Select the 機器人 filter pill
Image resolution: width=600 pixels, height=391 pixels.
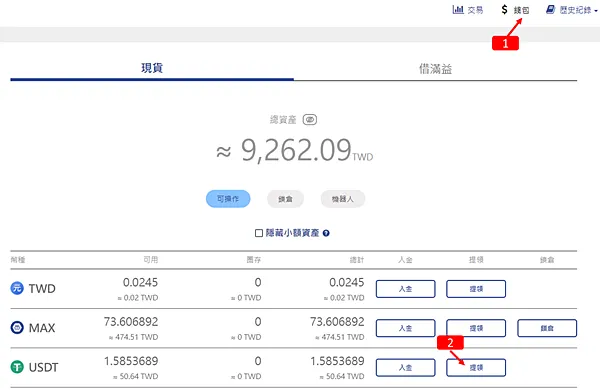(342, 199)
